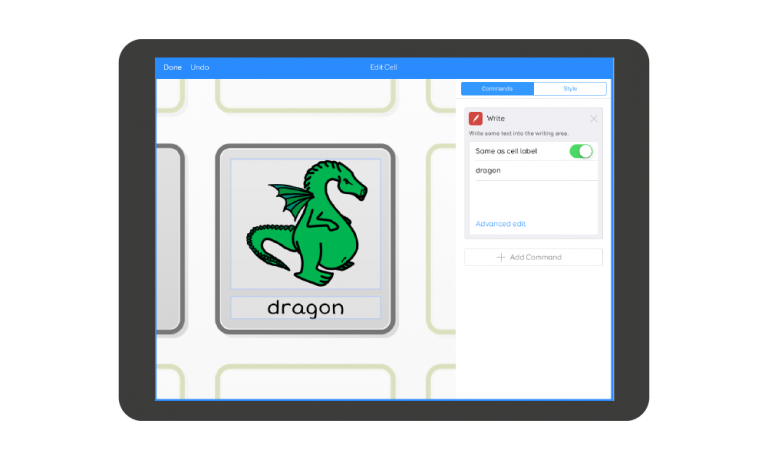Click the Edit Cell title in header
The width and height of the screenshot is (768, 460).
384,67
